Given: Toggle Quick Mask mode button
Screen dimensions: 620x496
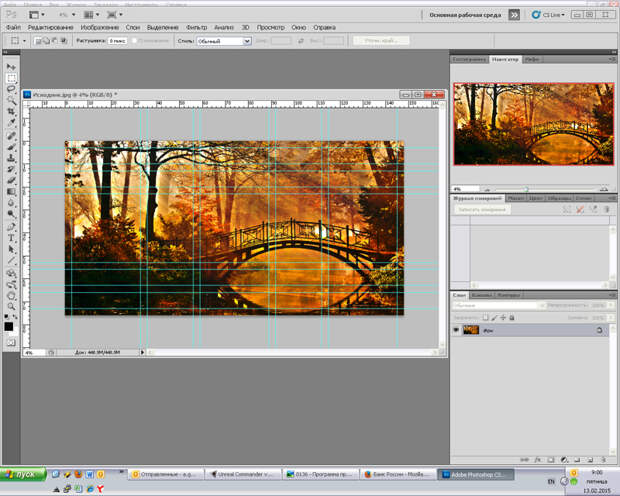Looking at the screenshot, I should click(x=11, y=343).
